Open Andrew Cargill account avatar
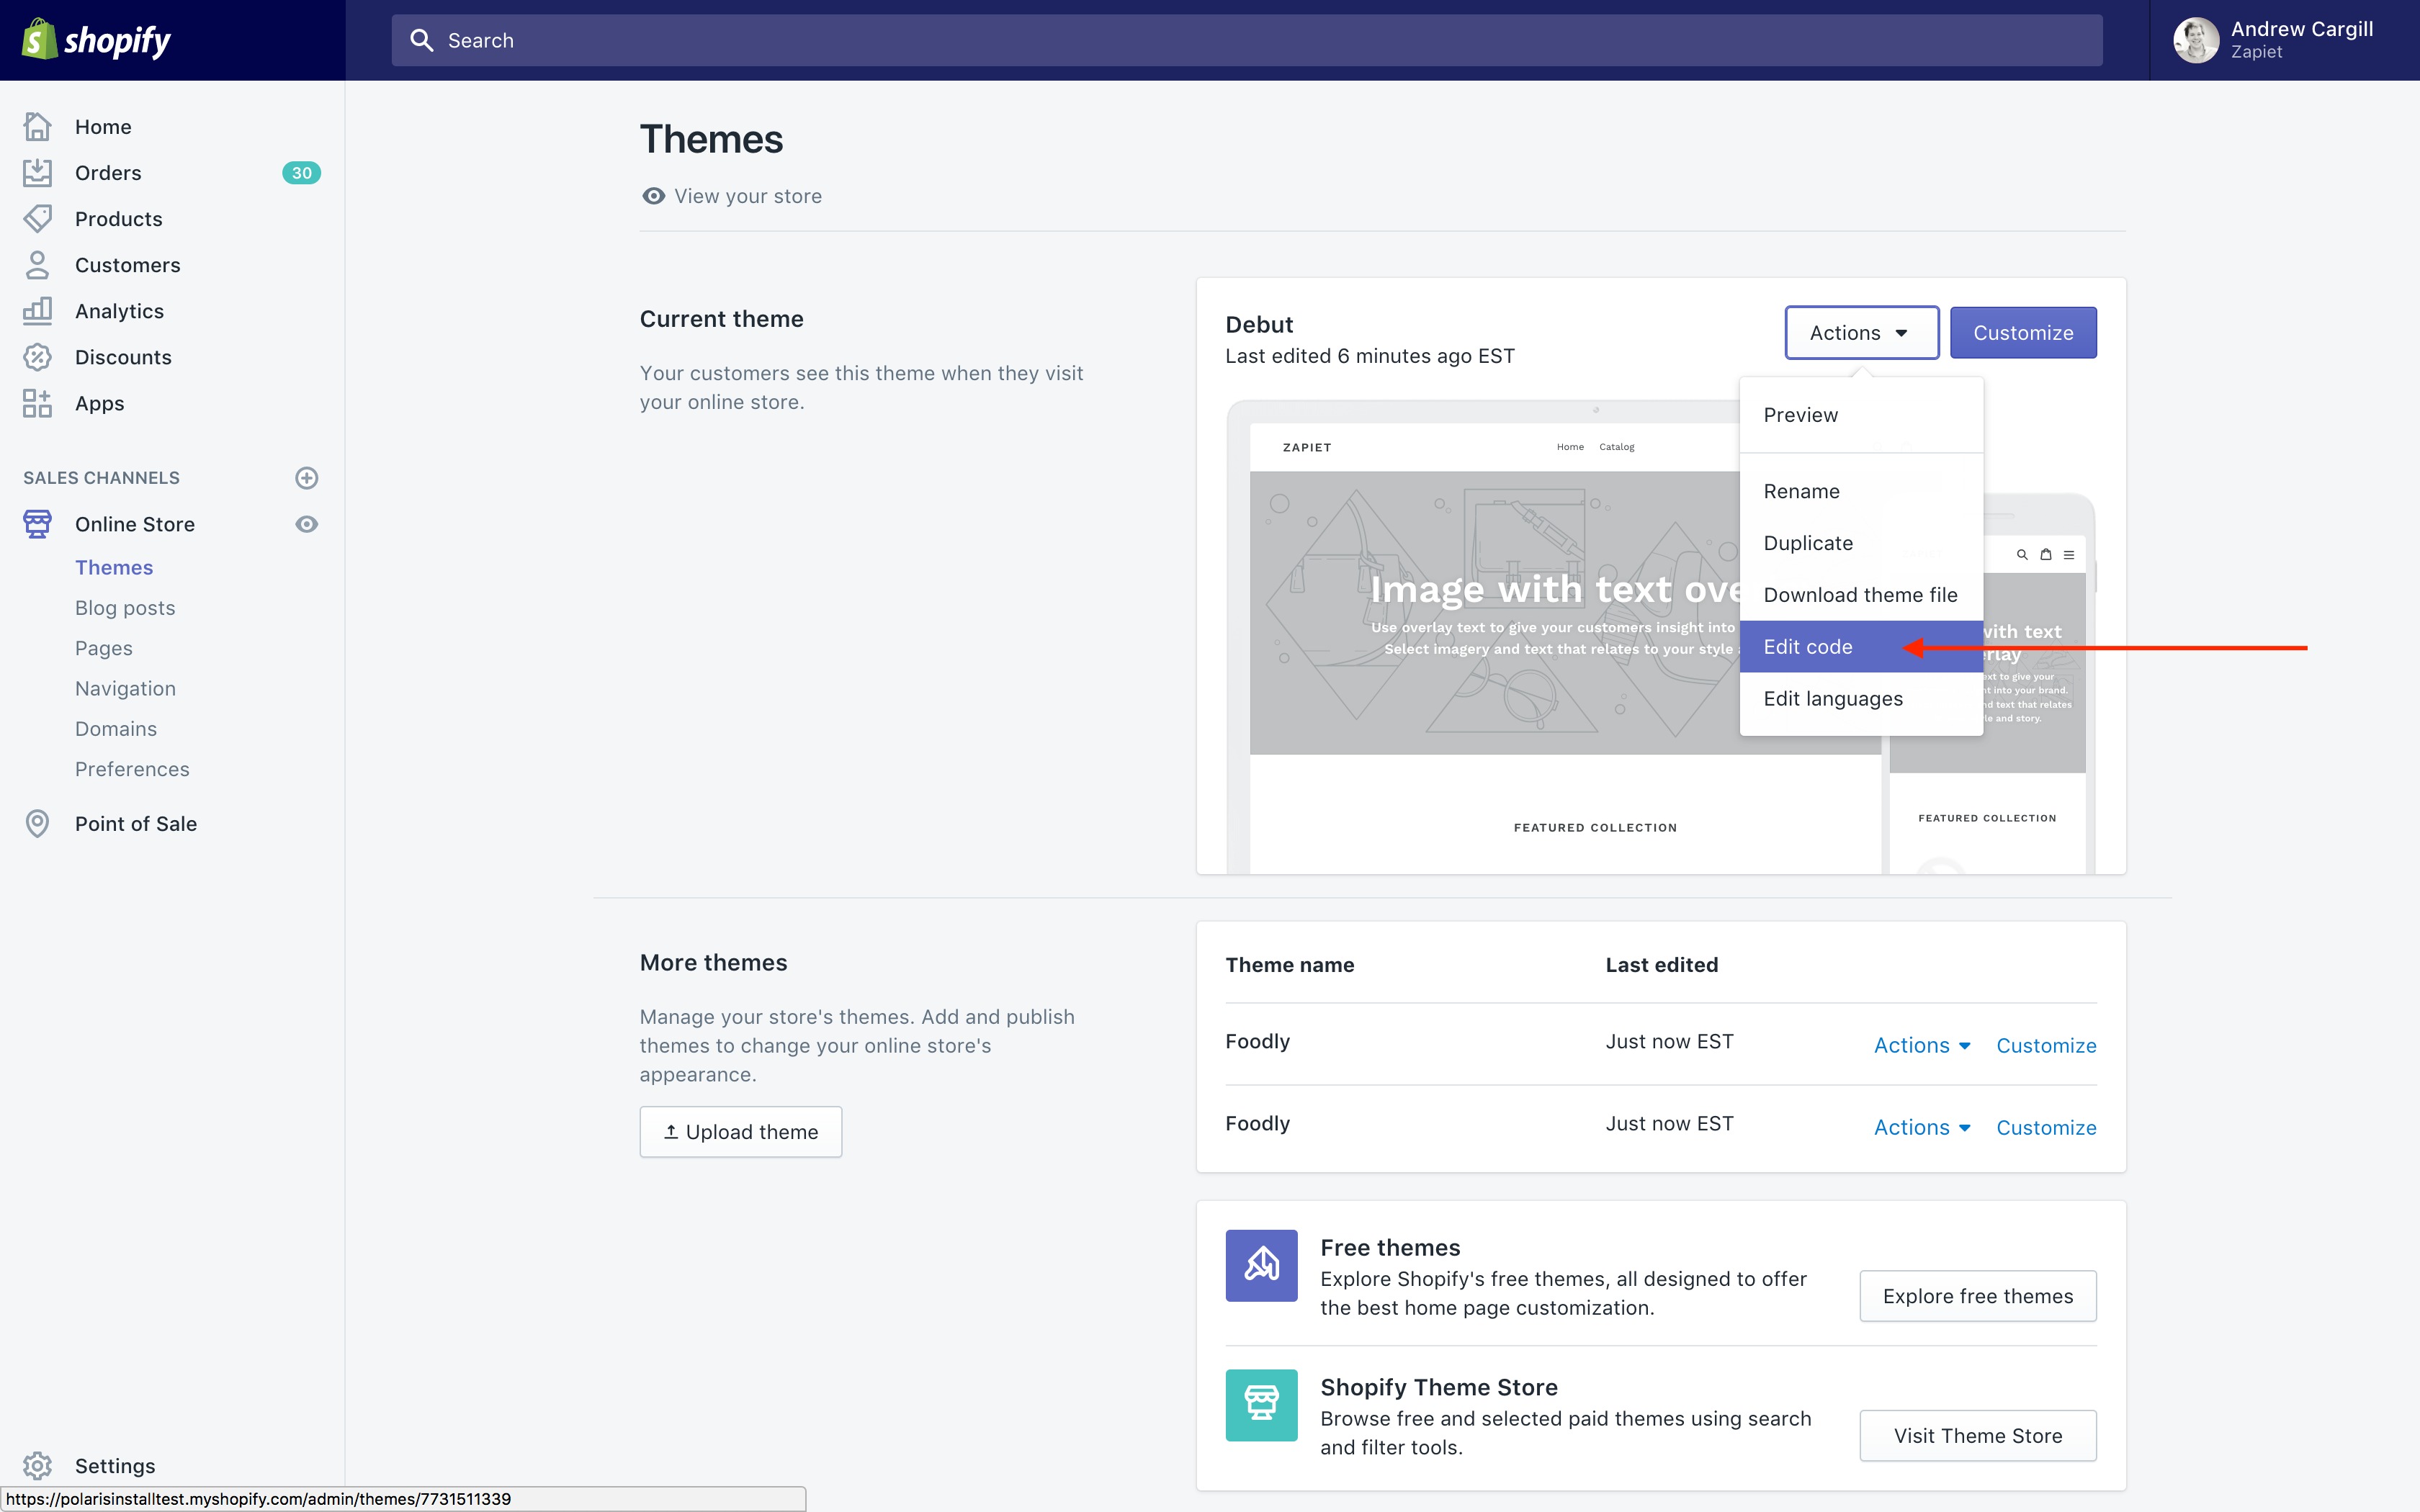The height and width of the screenshot is (1512, 2420). pos(2195,40)
